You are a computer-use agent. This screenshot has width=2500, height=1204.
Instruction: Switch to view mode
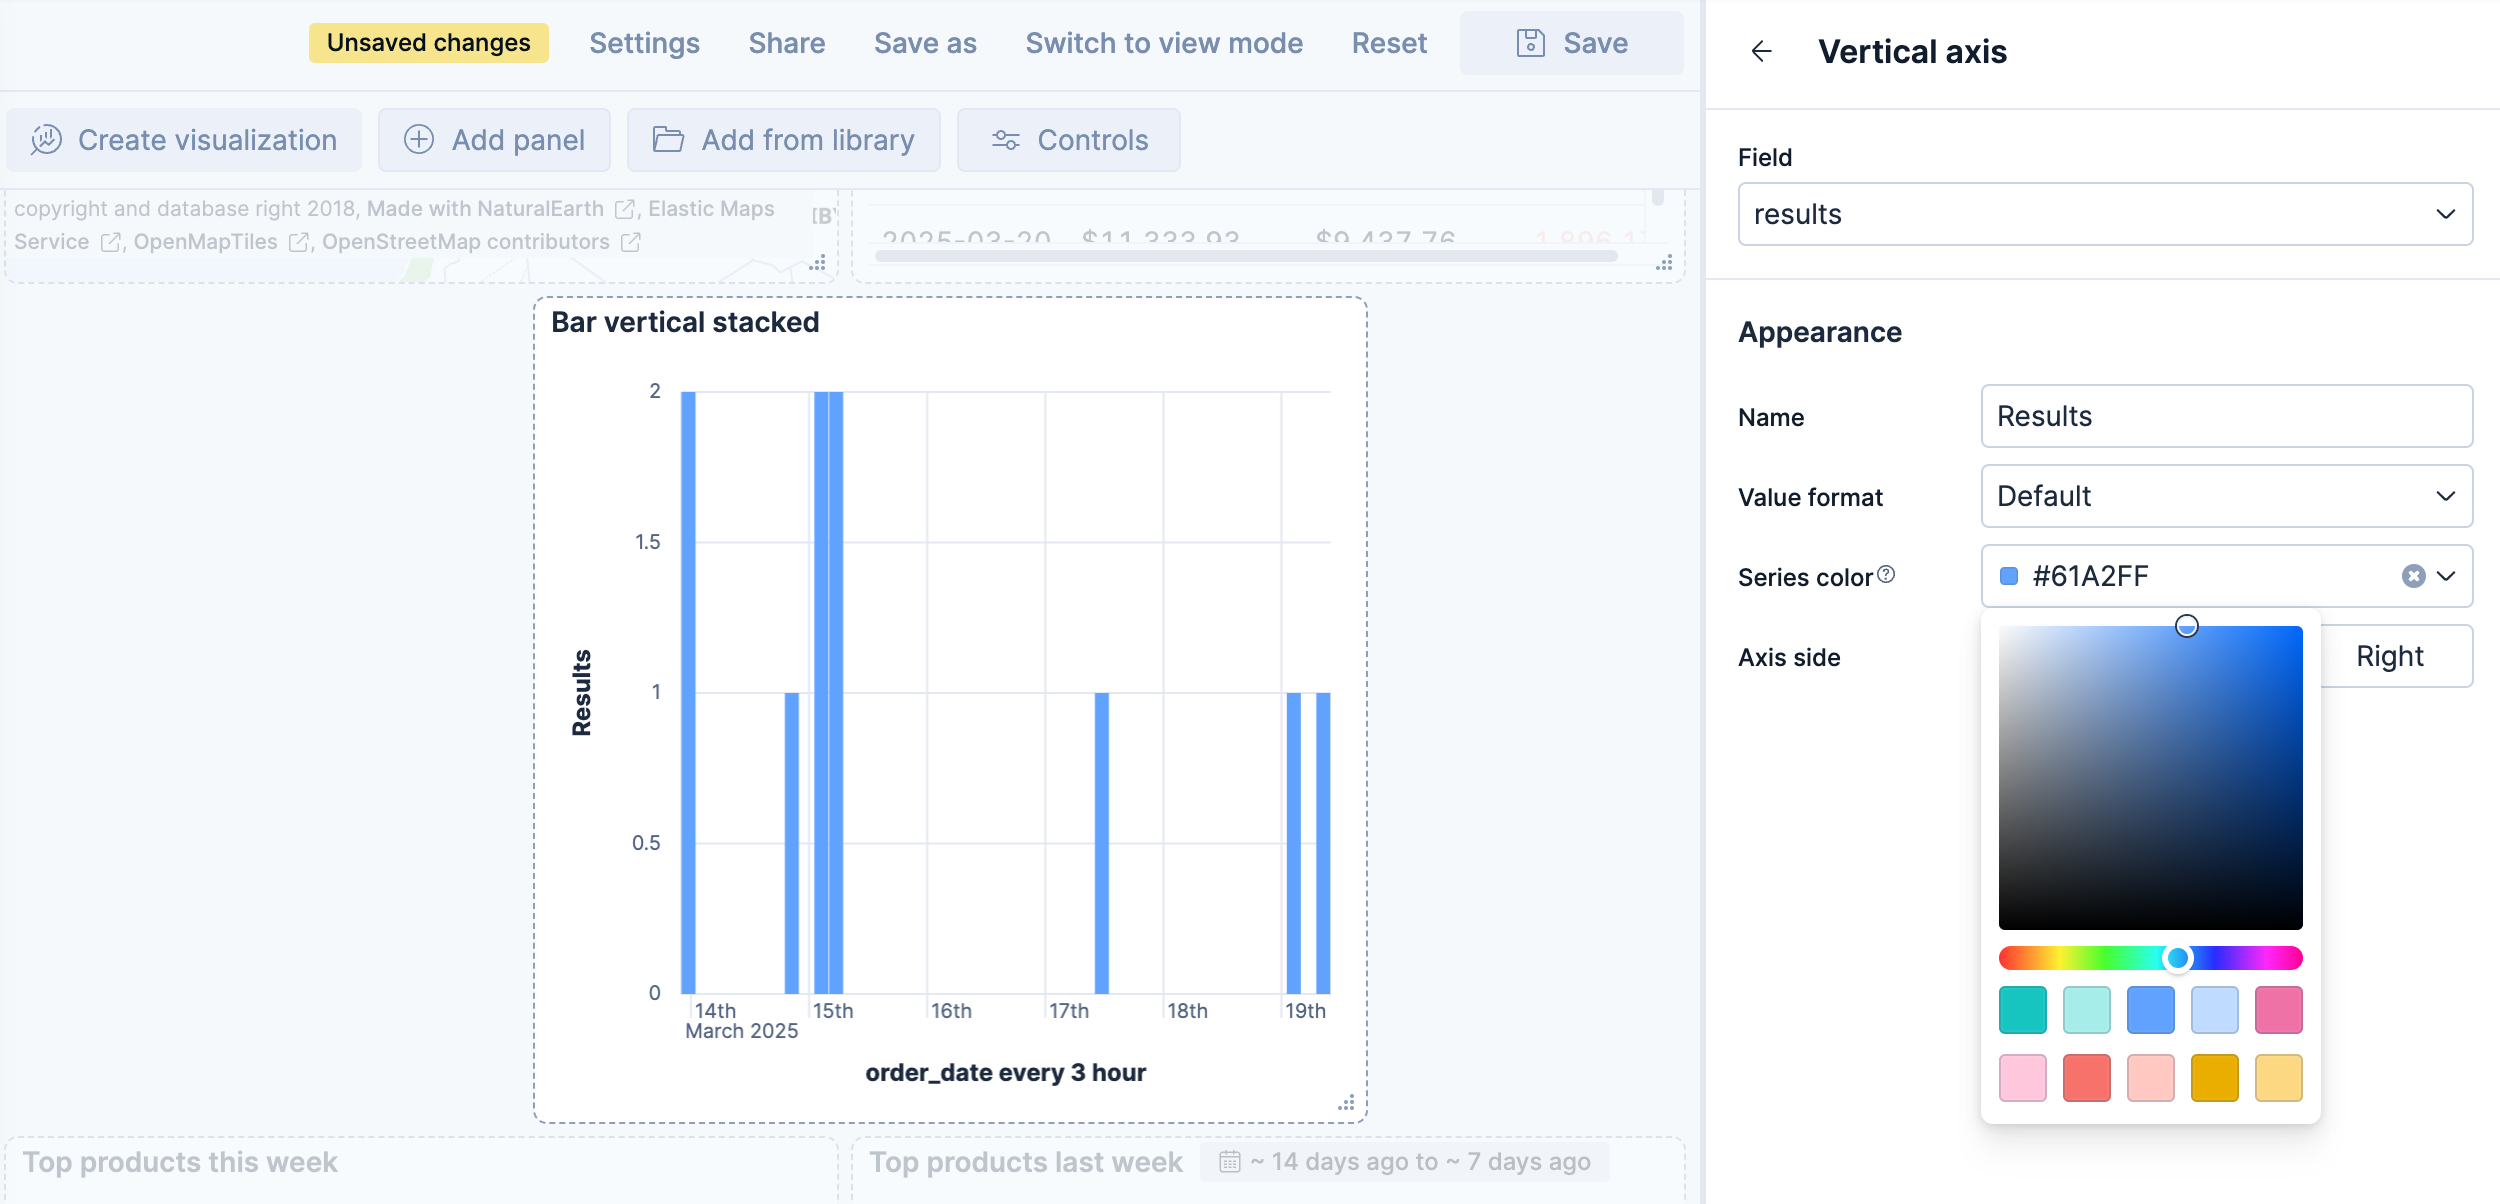(1164, 42)
